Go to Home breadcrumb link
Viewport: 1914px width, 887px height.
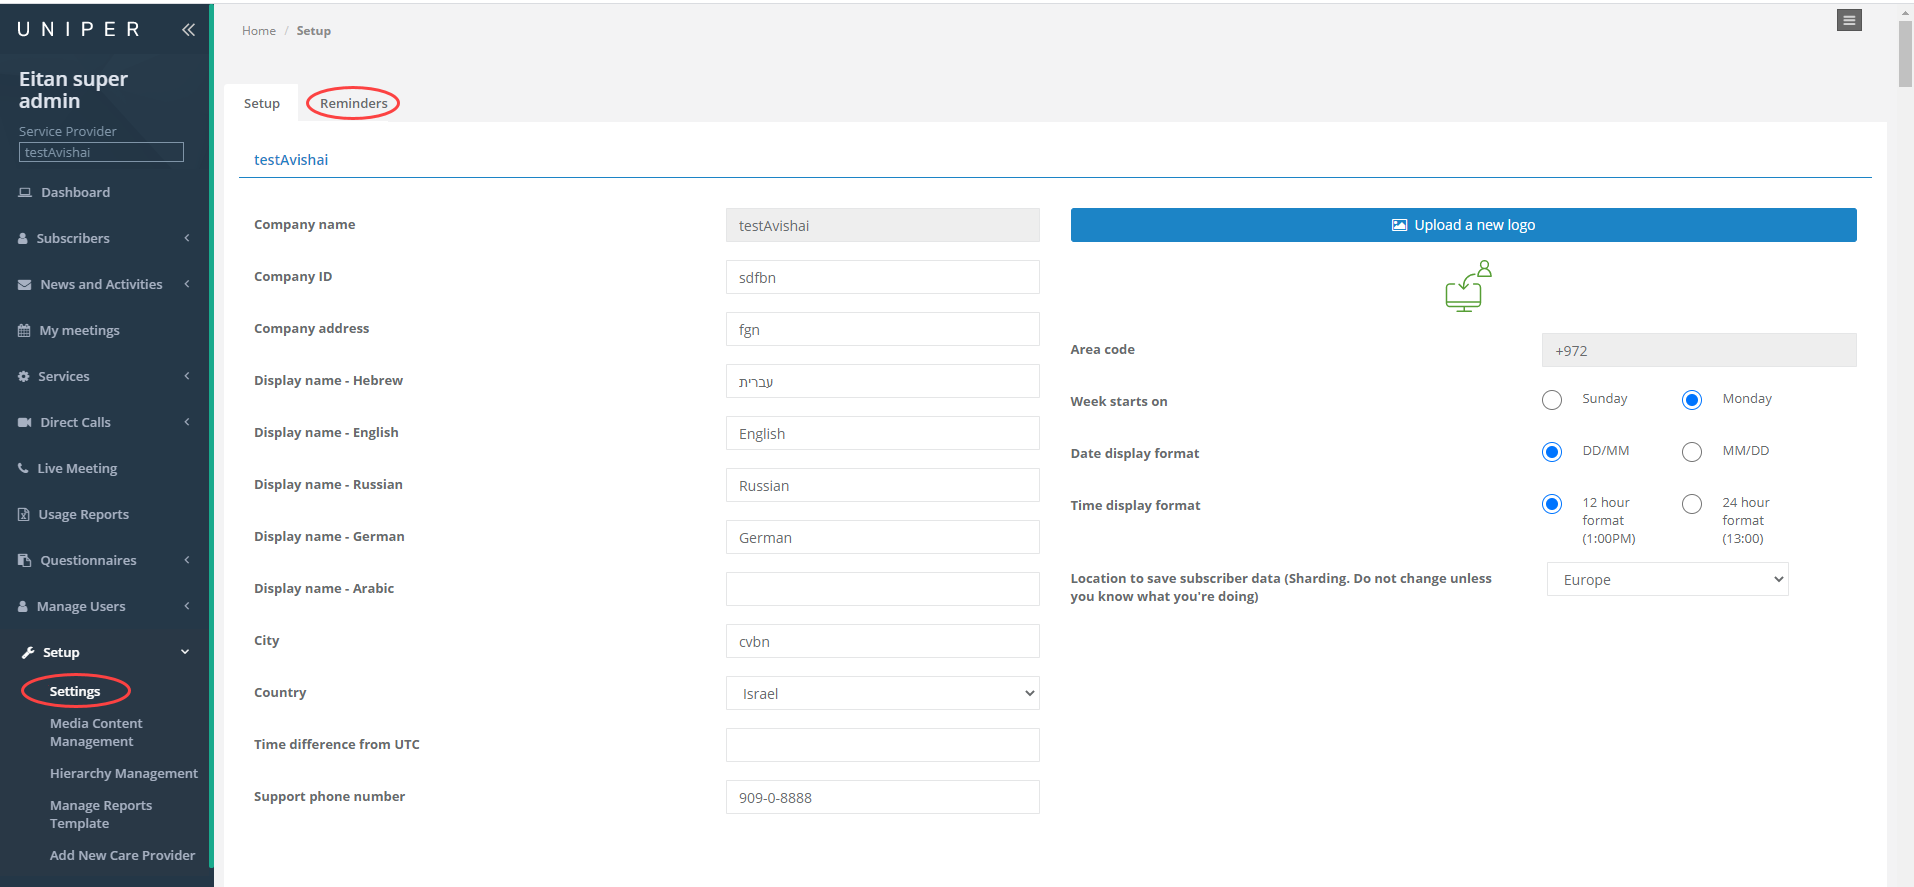(x=258, y=31)
